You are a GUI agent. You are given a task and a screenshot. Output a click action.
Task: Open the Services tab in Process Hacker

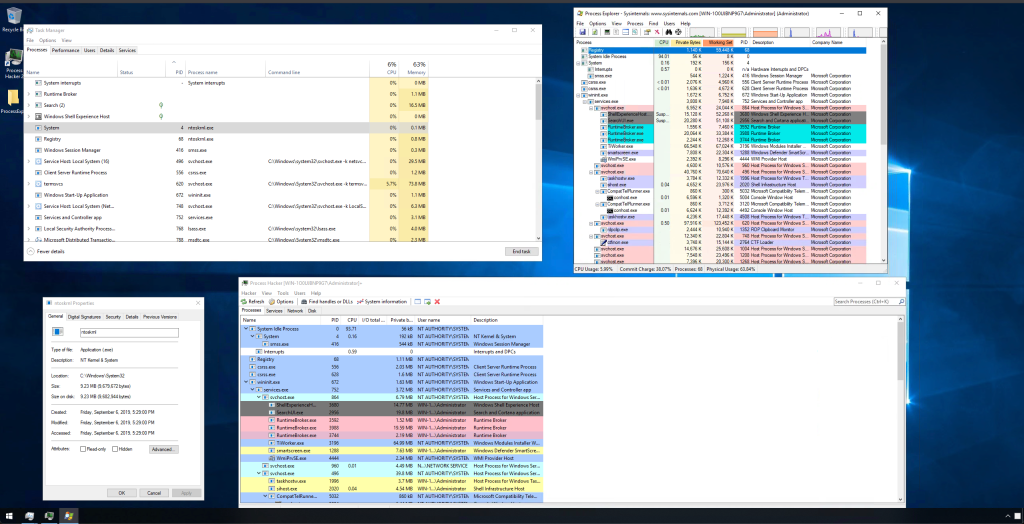pyautogui.click(x=274, y=311)
